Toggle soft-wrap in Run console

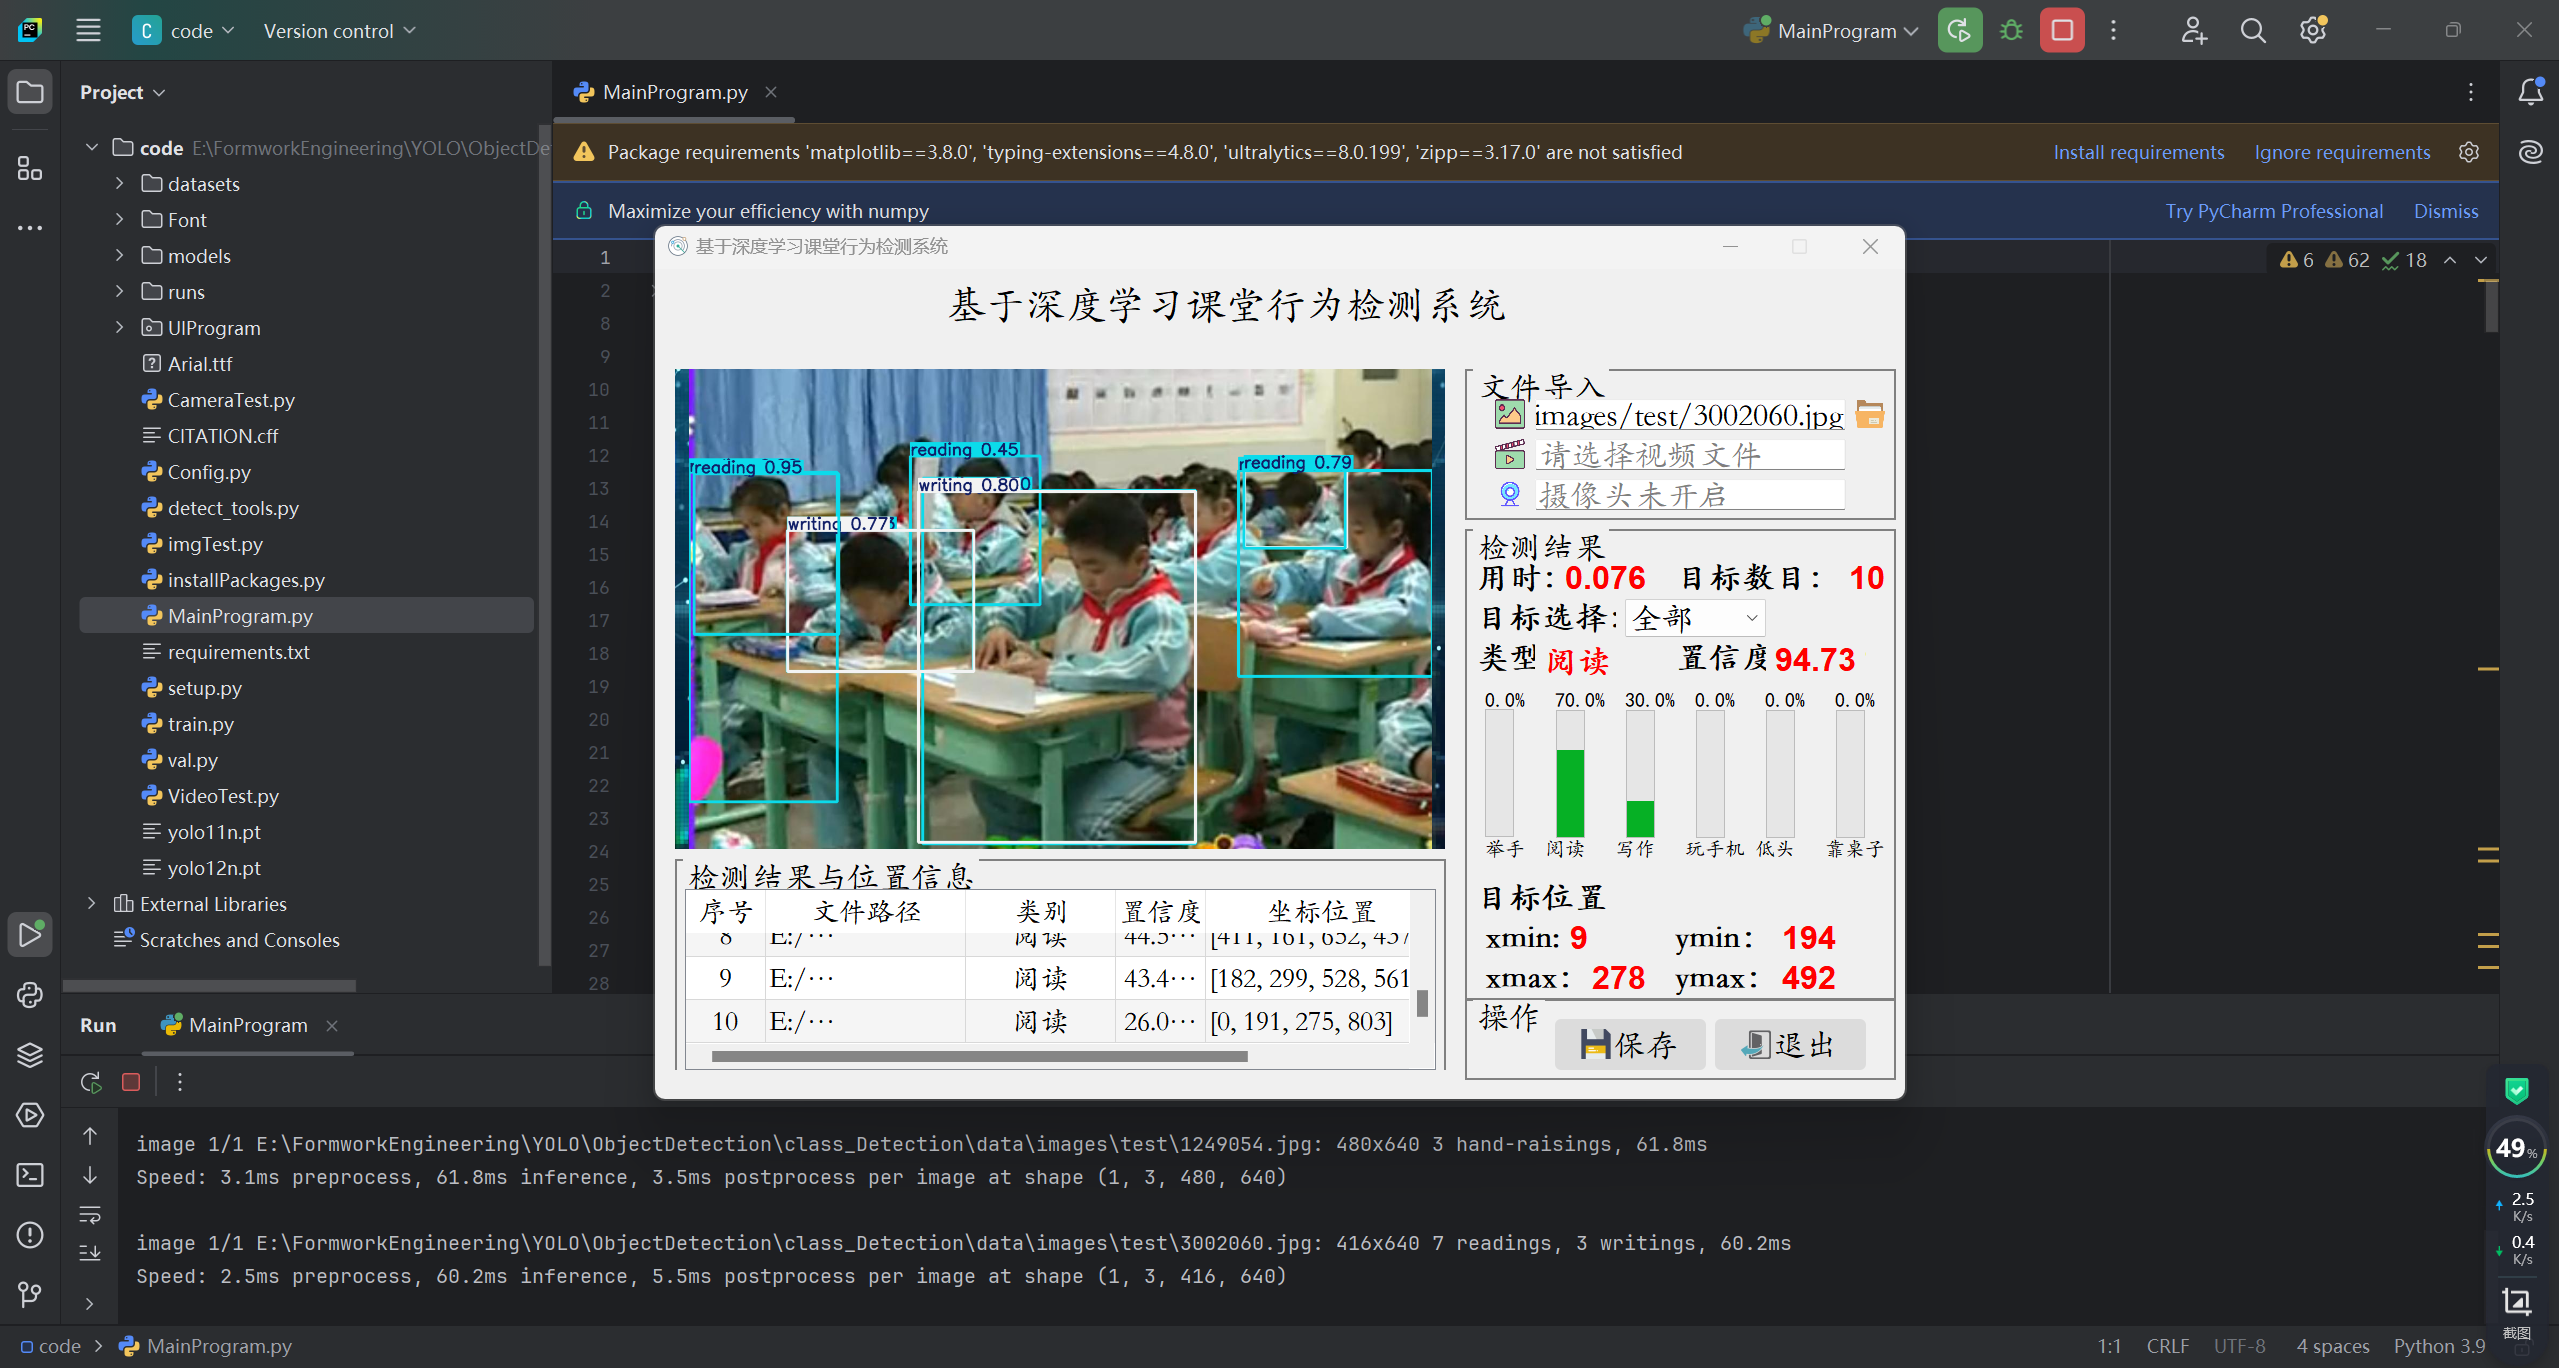point(90,1215)
